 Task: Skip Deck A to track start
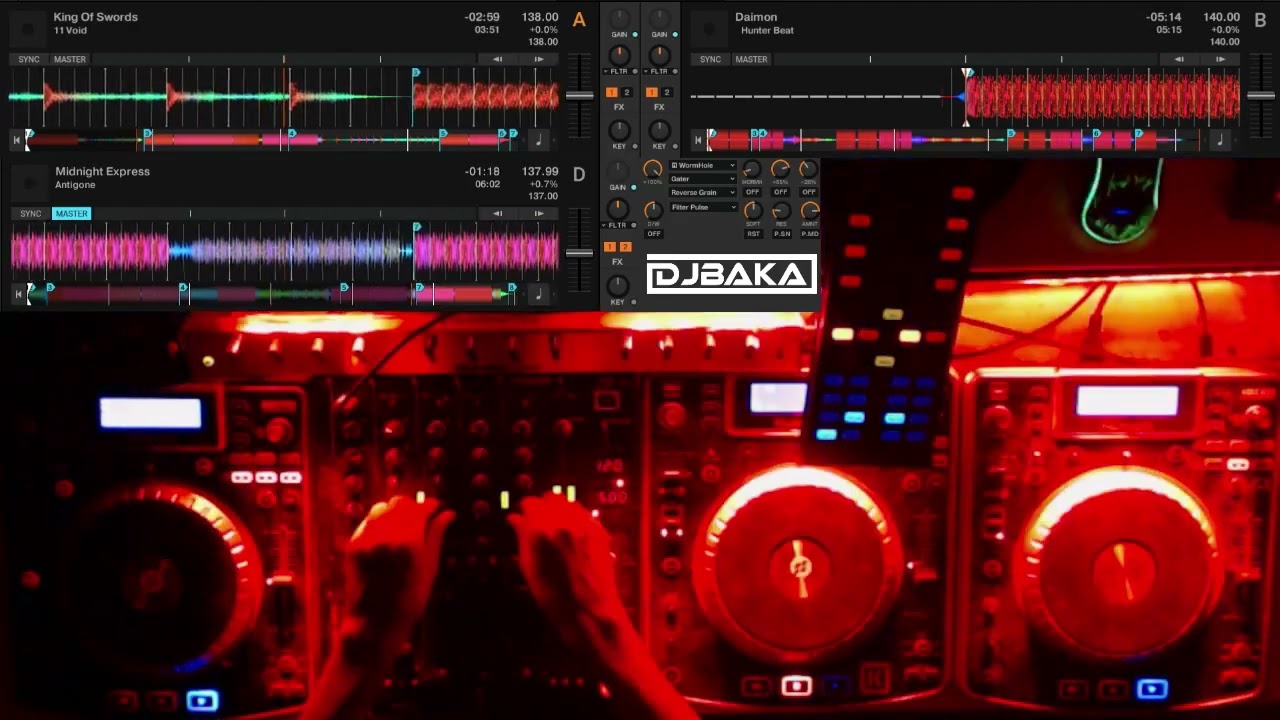click(16, 140)
